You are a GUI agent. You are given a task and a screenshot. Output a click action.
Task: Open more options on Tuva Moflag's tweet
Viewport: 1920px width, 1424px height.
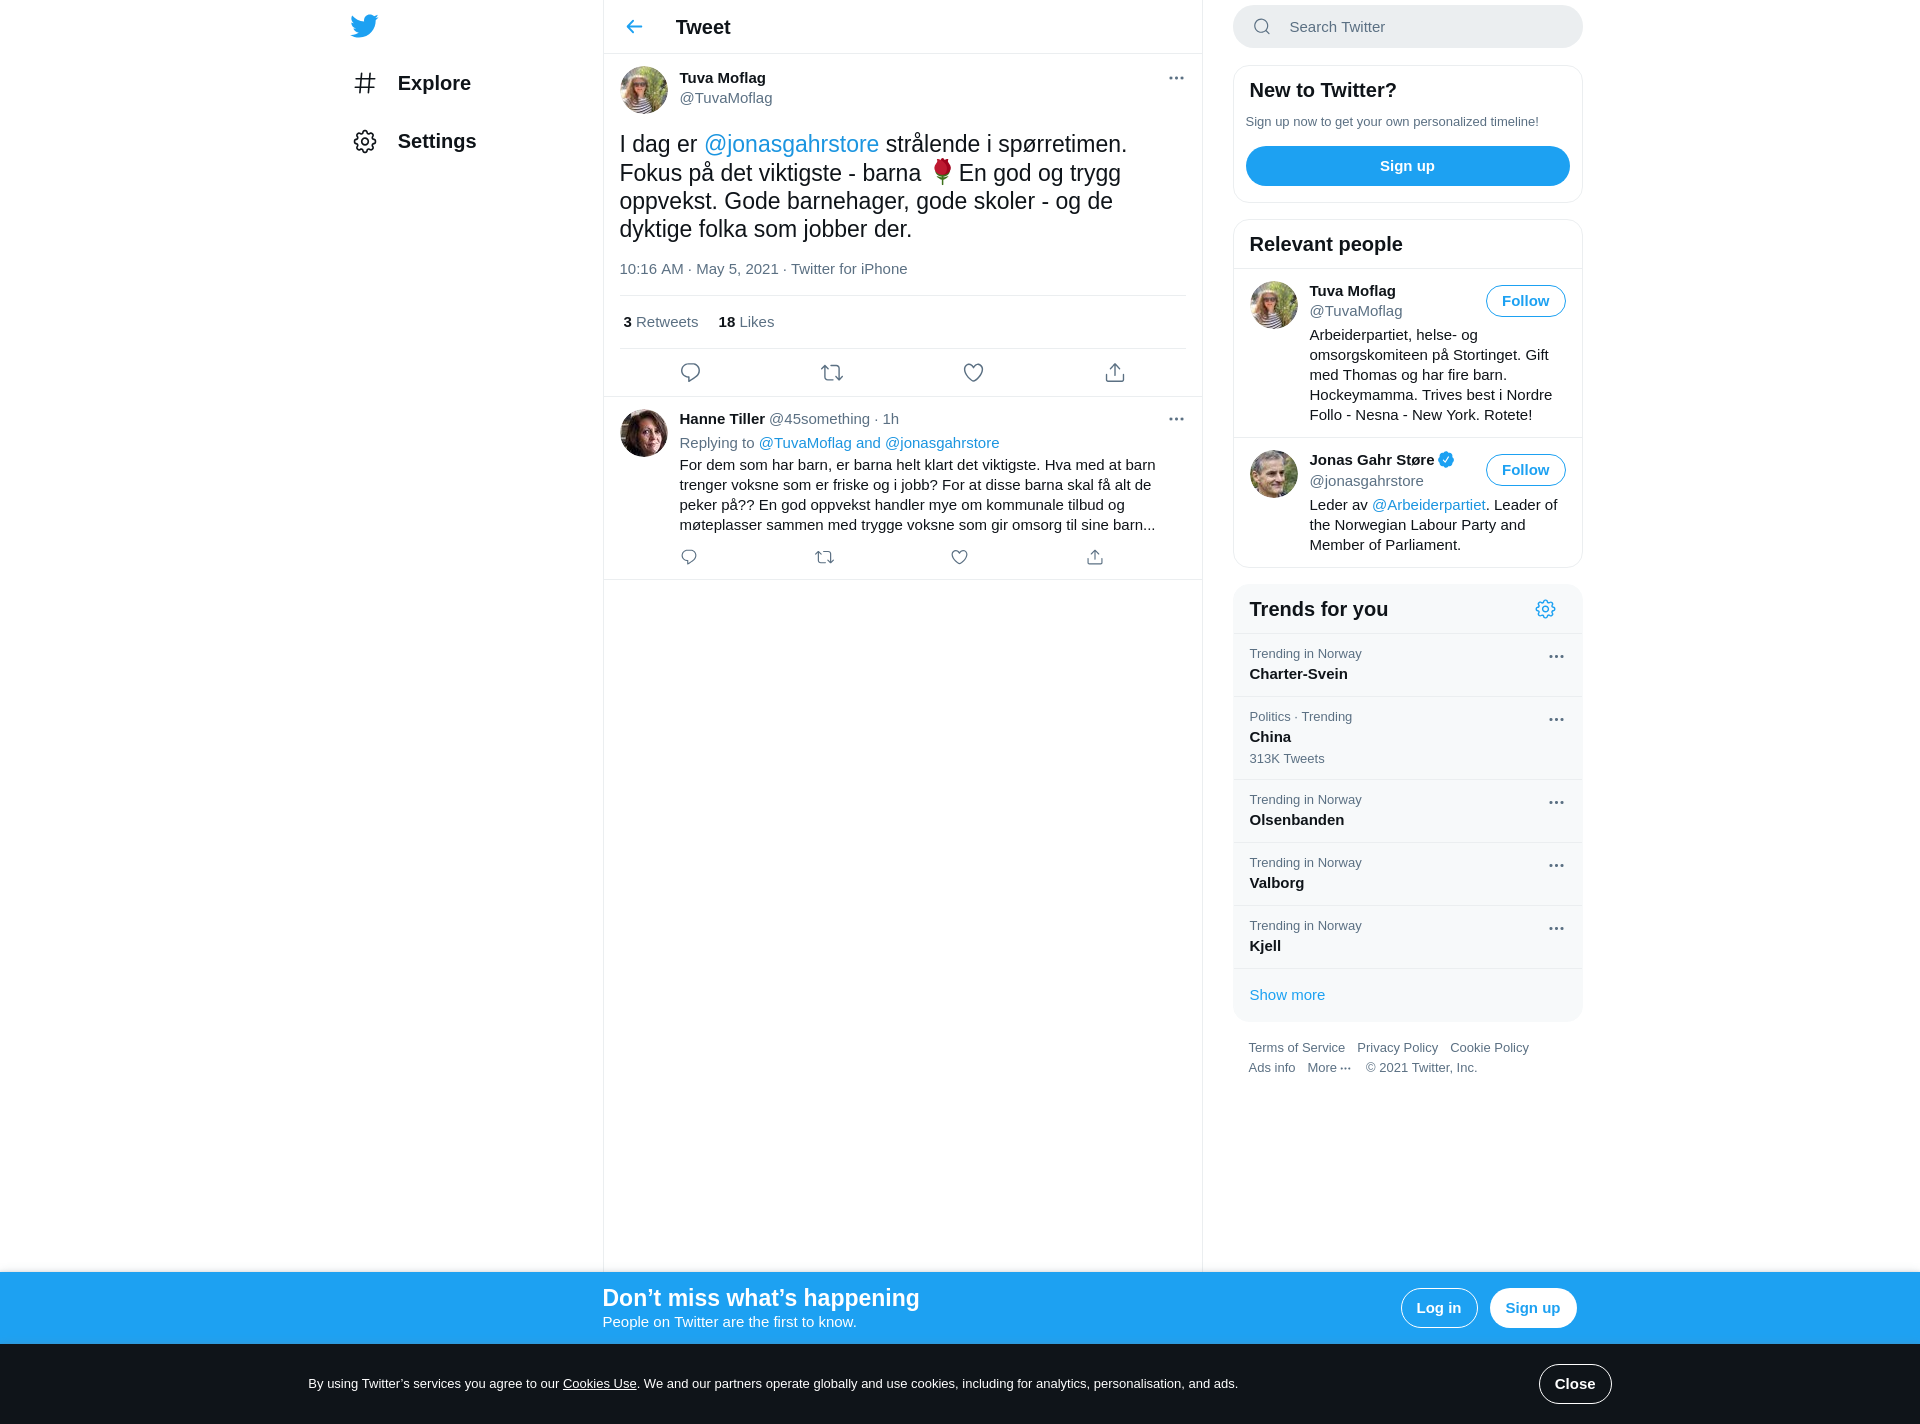1176,78
